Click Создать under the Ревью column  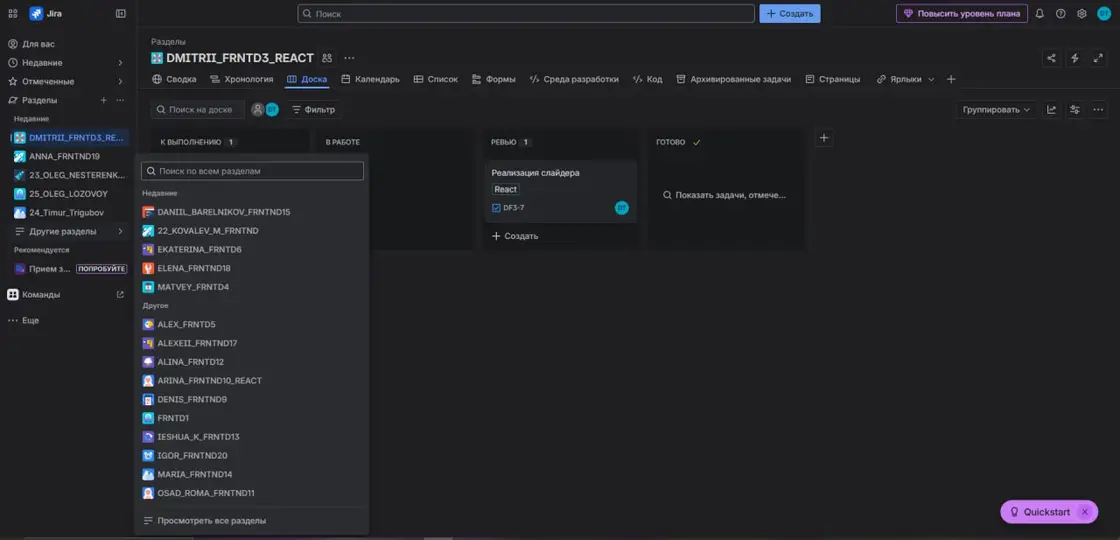[x=515, y=236]
